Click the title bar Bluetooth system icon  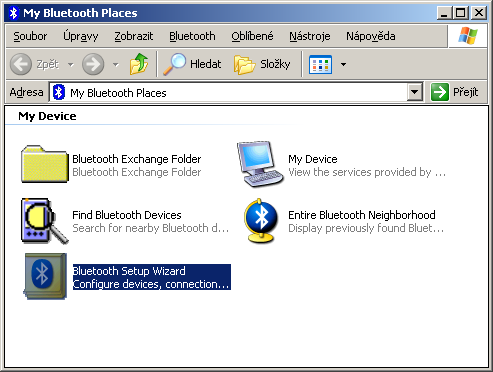tap(13, 13)
